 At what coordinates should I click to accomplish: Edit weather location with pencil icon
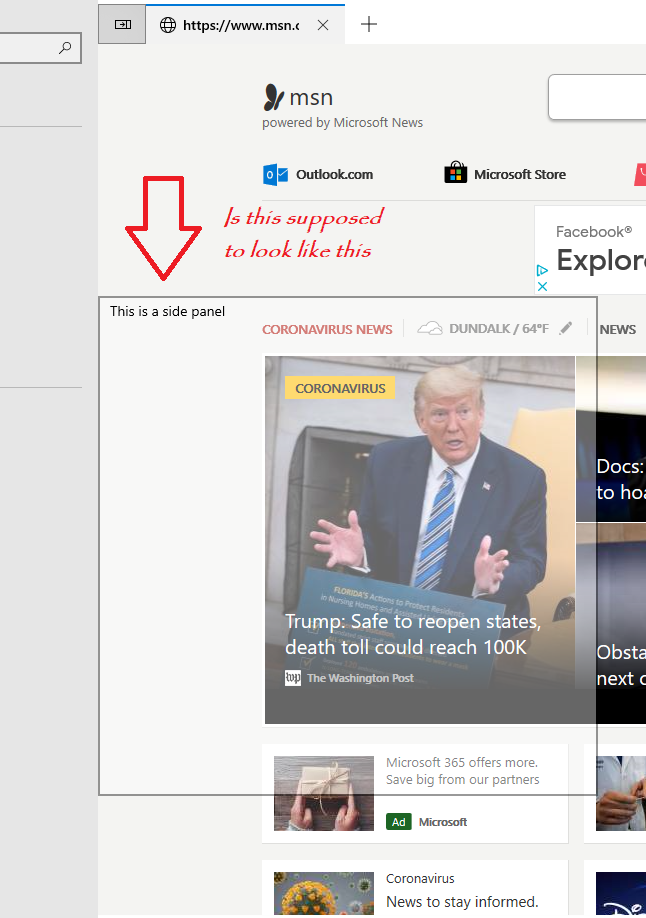(565, 328)
